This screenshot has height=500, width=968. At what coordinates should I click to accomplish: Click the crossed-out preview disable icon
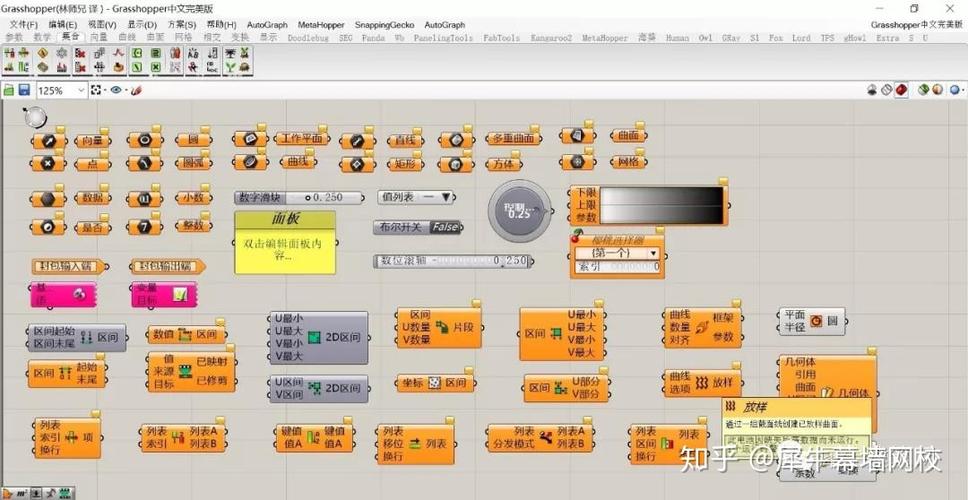pyautogui.click(x=887, y=90)
